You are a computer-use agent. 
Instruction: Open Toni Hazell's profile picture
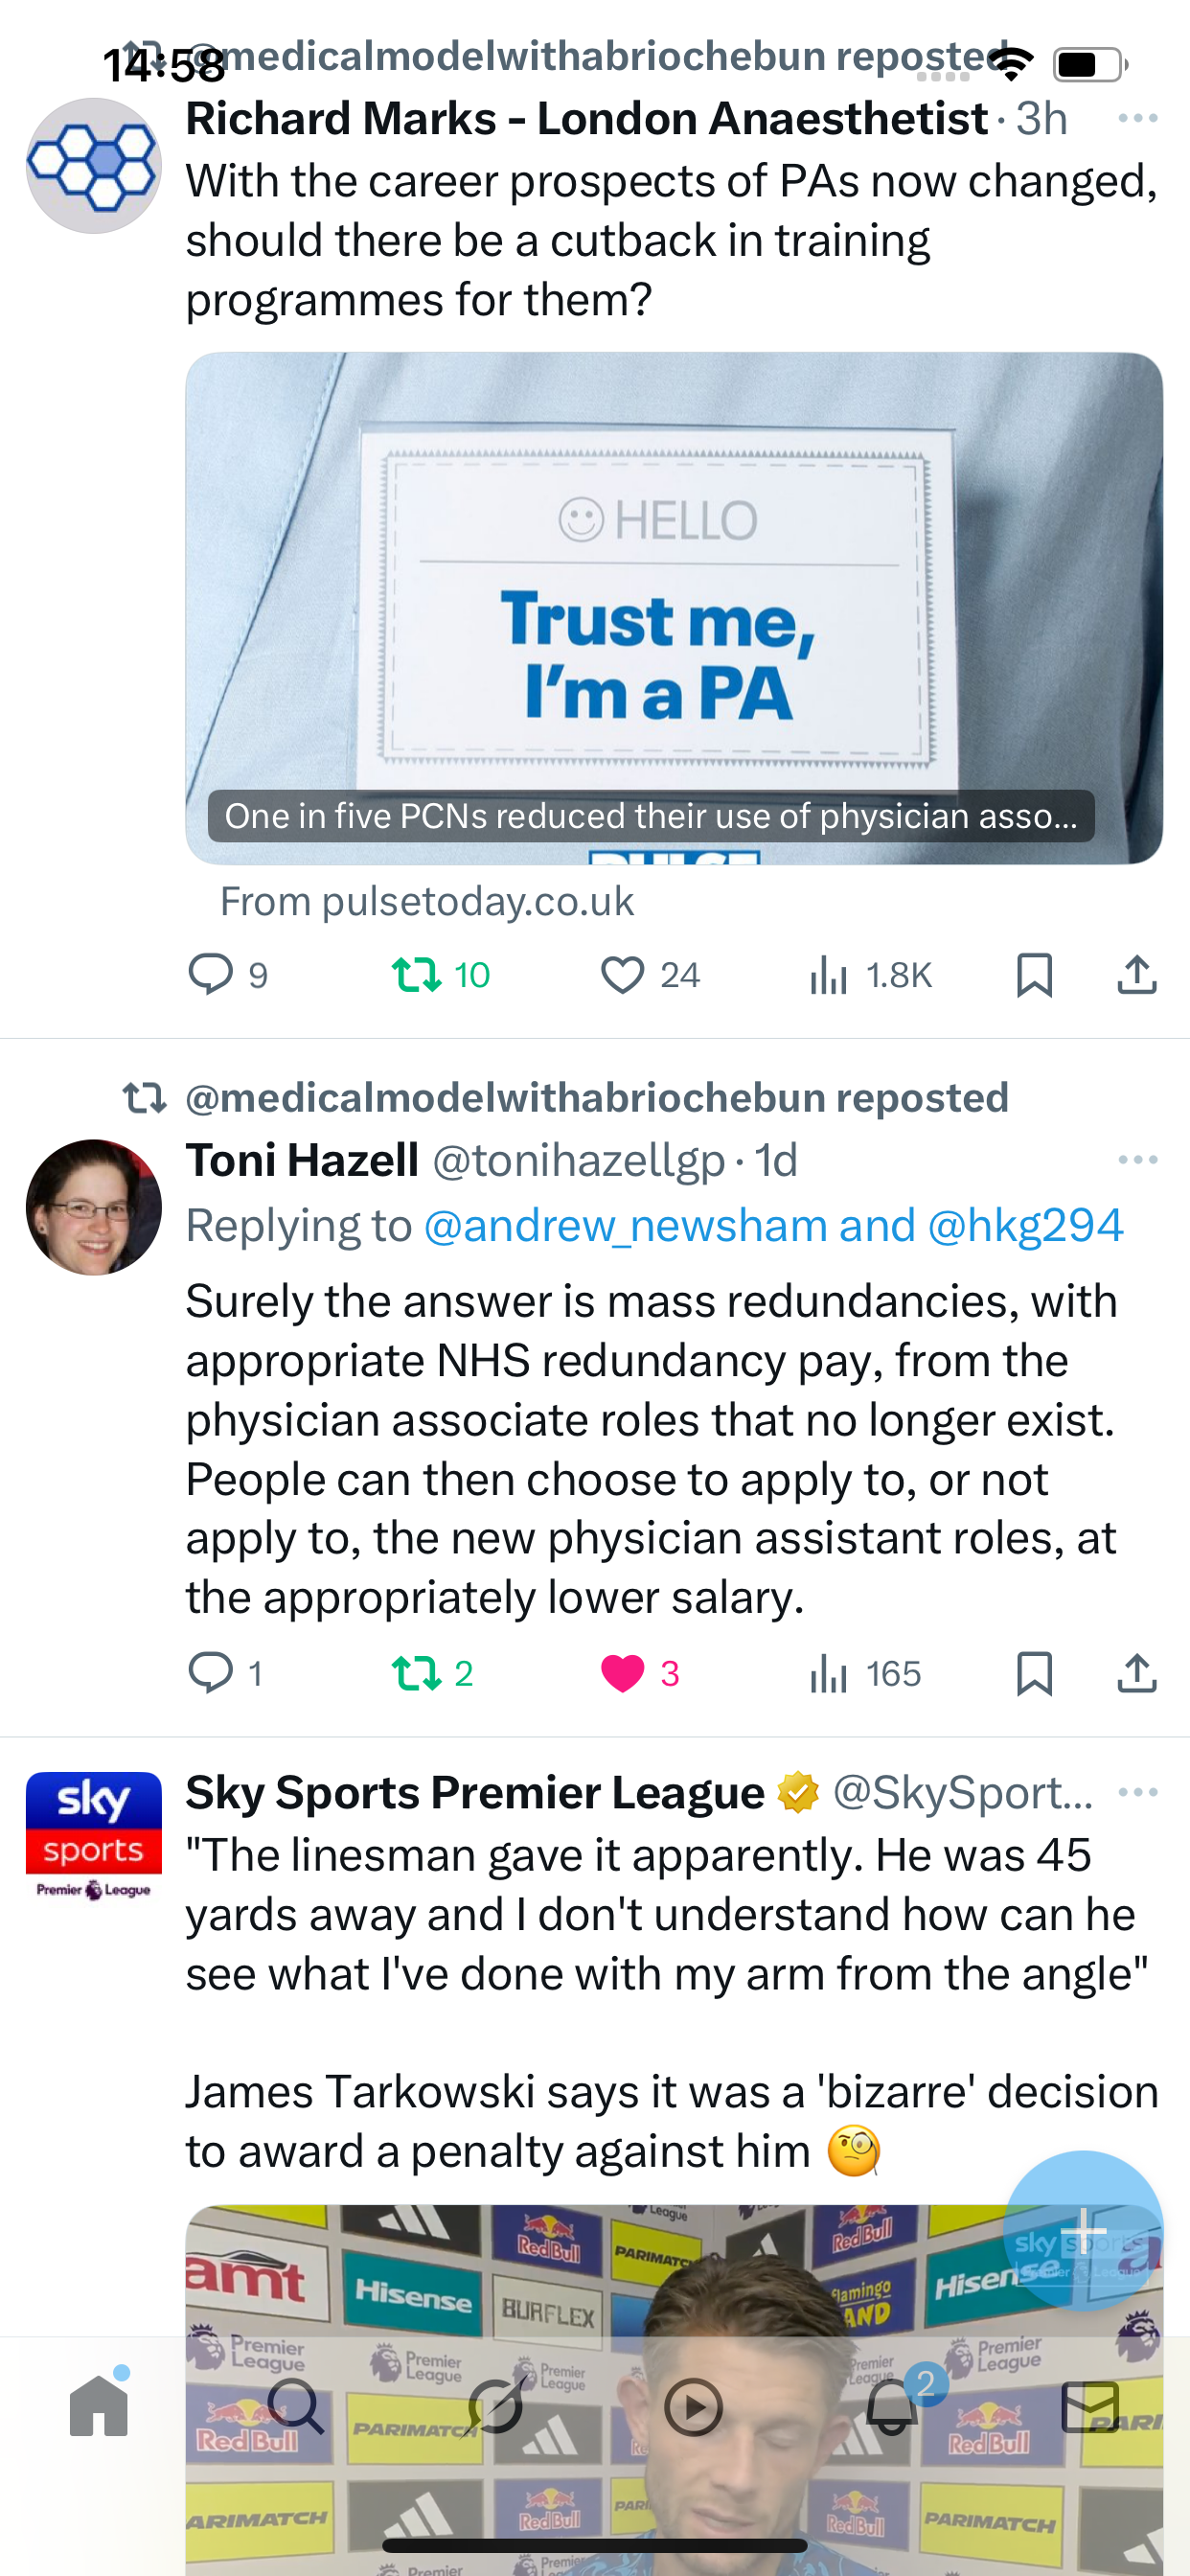(x=94, y=1207)
